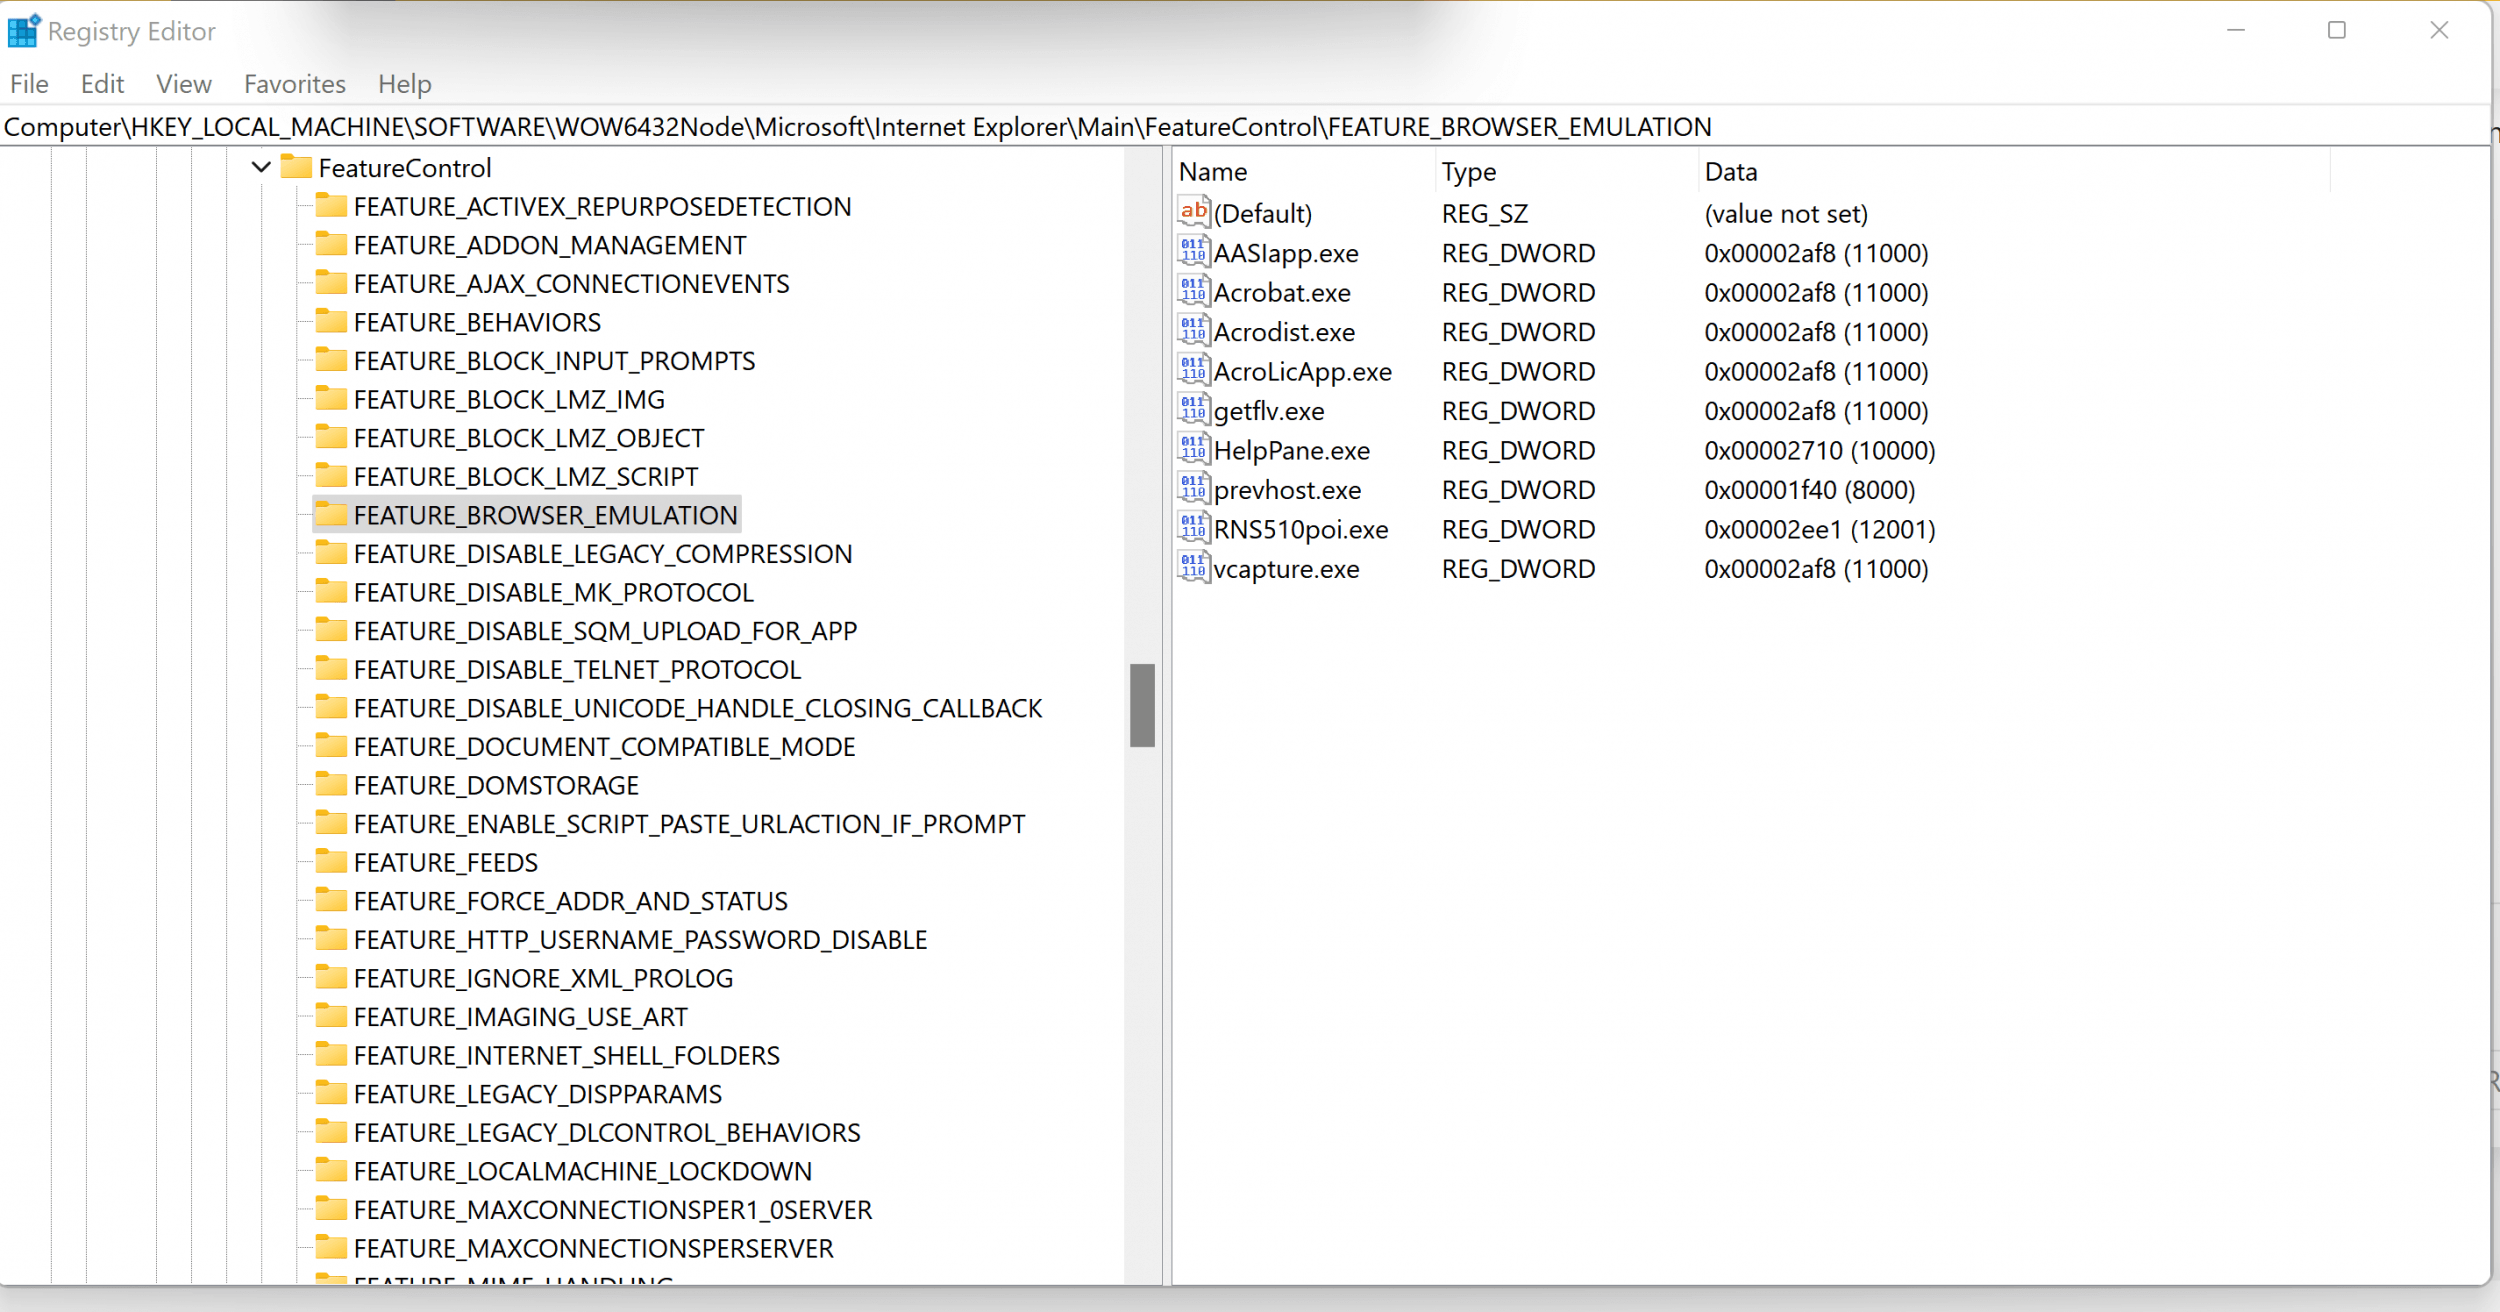Click HelpPane.exe data value 0x00002710 (10000)

(1820, 451)
